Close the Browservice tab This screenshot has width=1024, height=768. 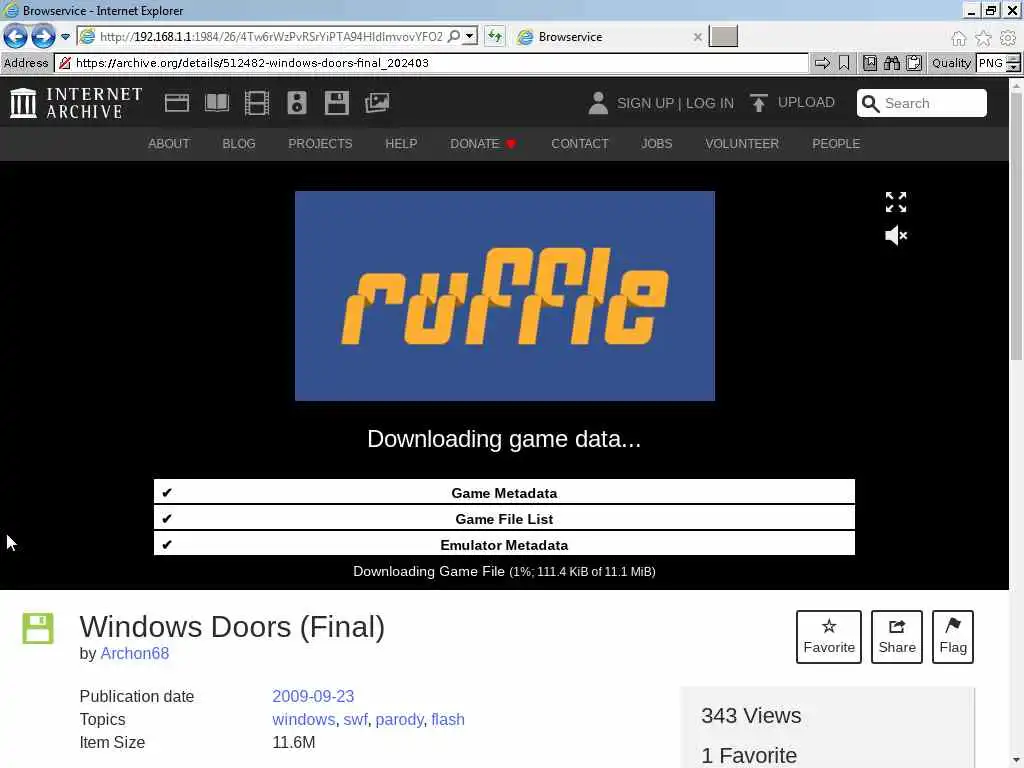(697, 37)
